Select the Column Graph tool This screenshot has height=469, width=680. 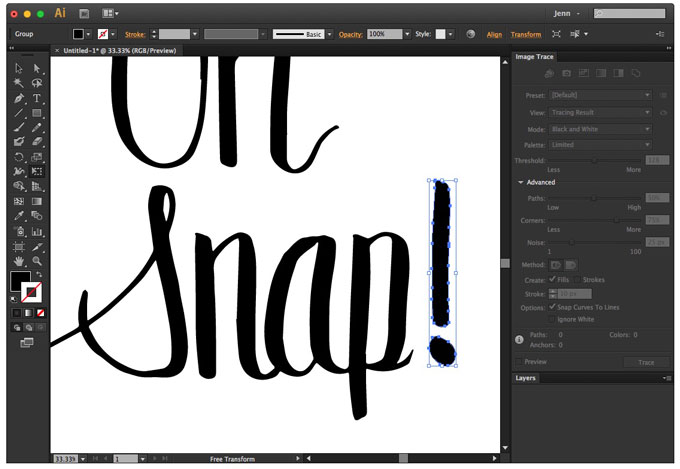(37, 231)
